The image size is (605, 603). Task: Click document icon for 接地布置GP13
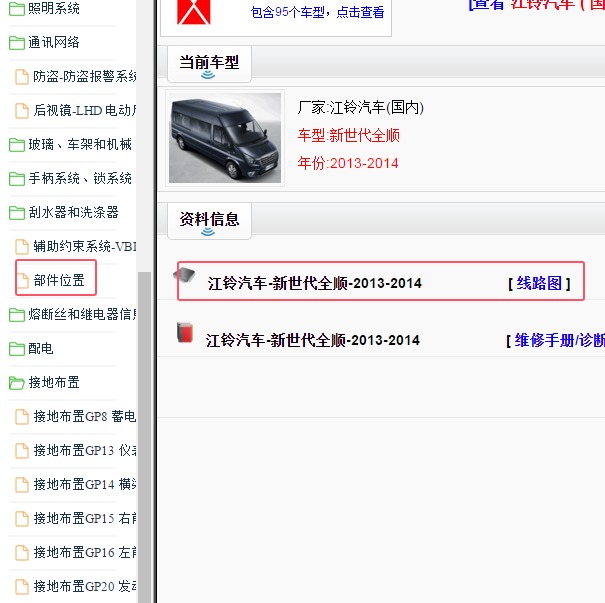[x=22, y=451]
